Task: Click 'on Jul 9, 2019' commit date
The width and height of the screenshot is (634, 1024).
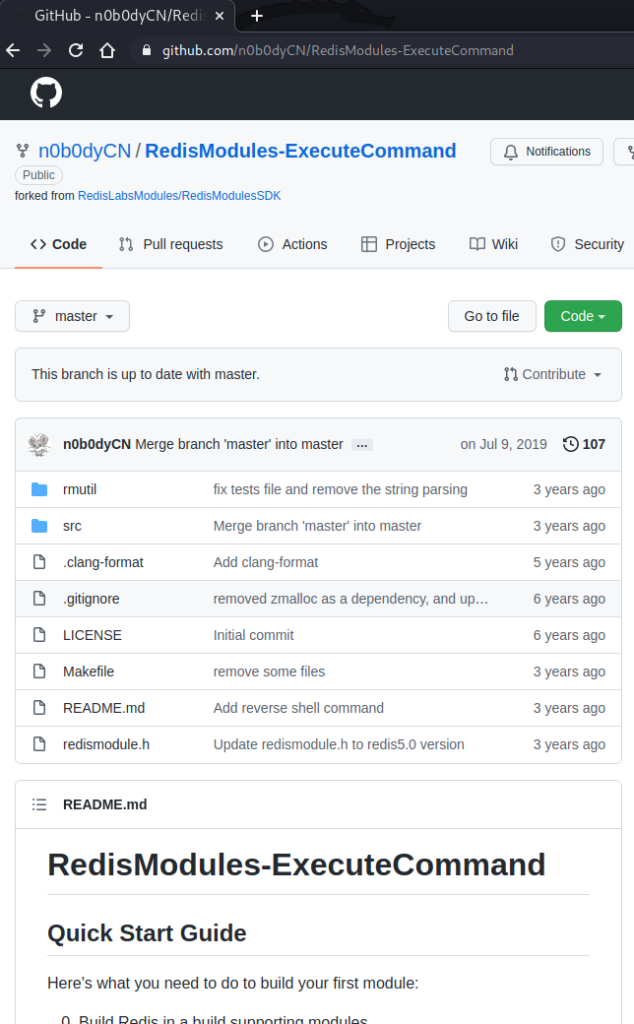Action: (x=503, y=445)
